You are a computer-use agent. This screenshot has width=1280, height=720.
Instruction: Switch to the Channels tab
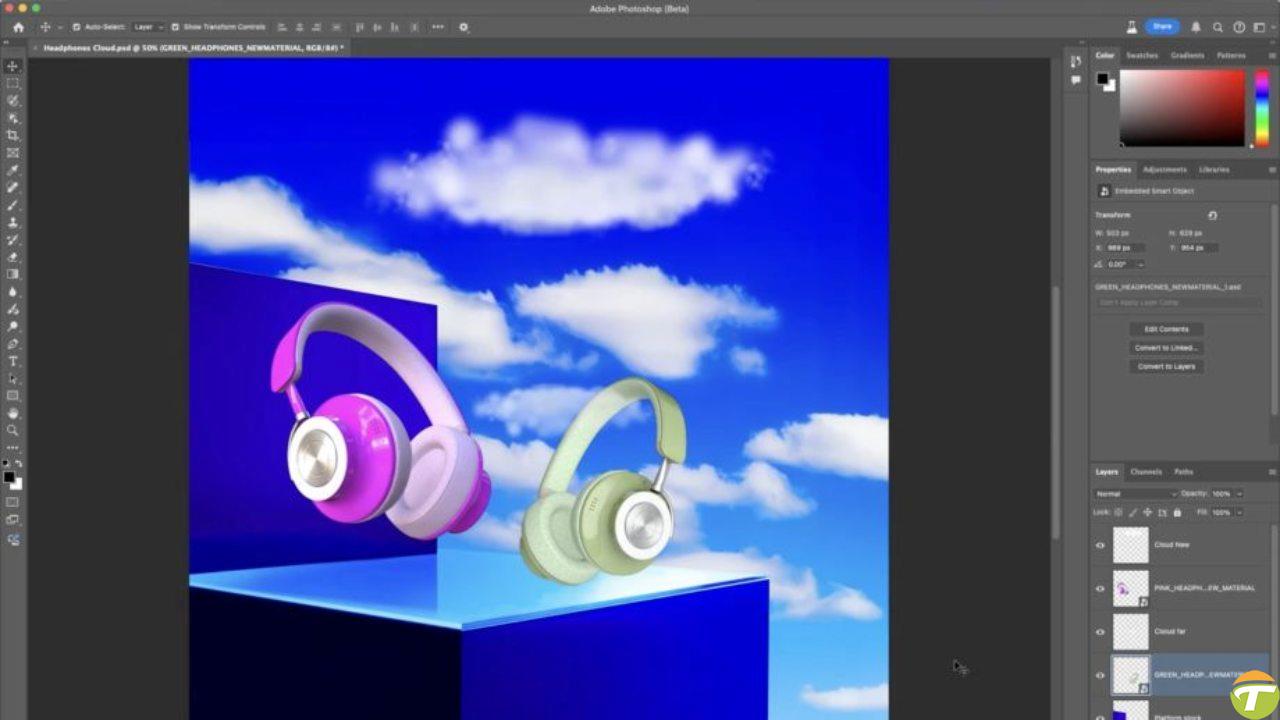(x=1146, y=472)
